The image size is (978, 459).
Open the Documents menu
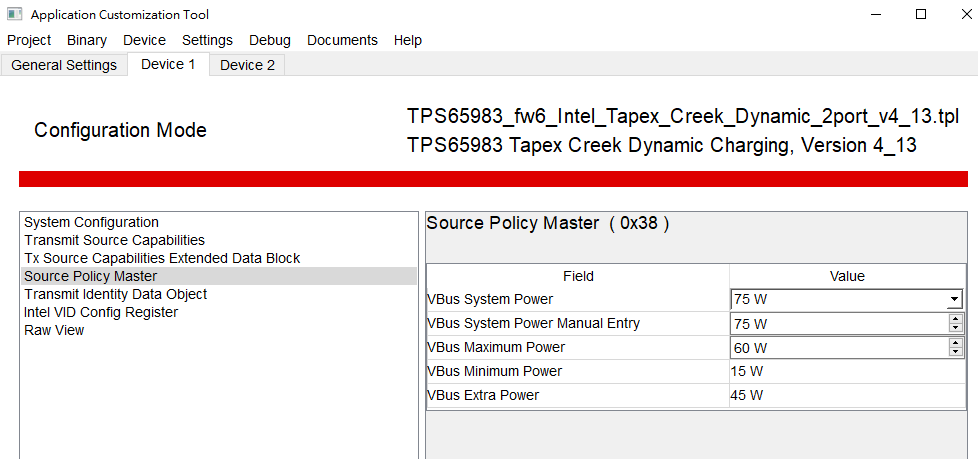click(x=342, y=40)
